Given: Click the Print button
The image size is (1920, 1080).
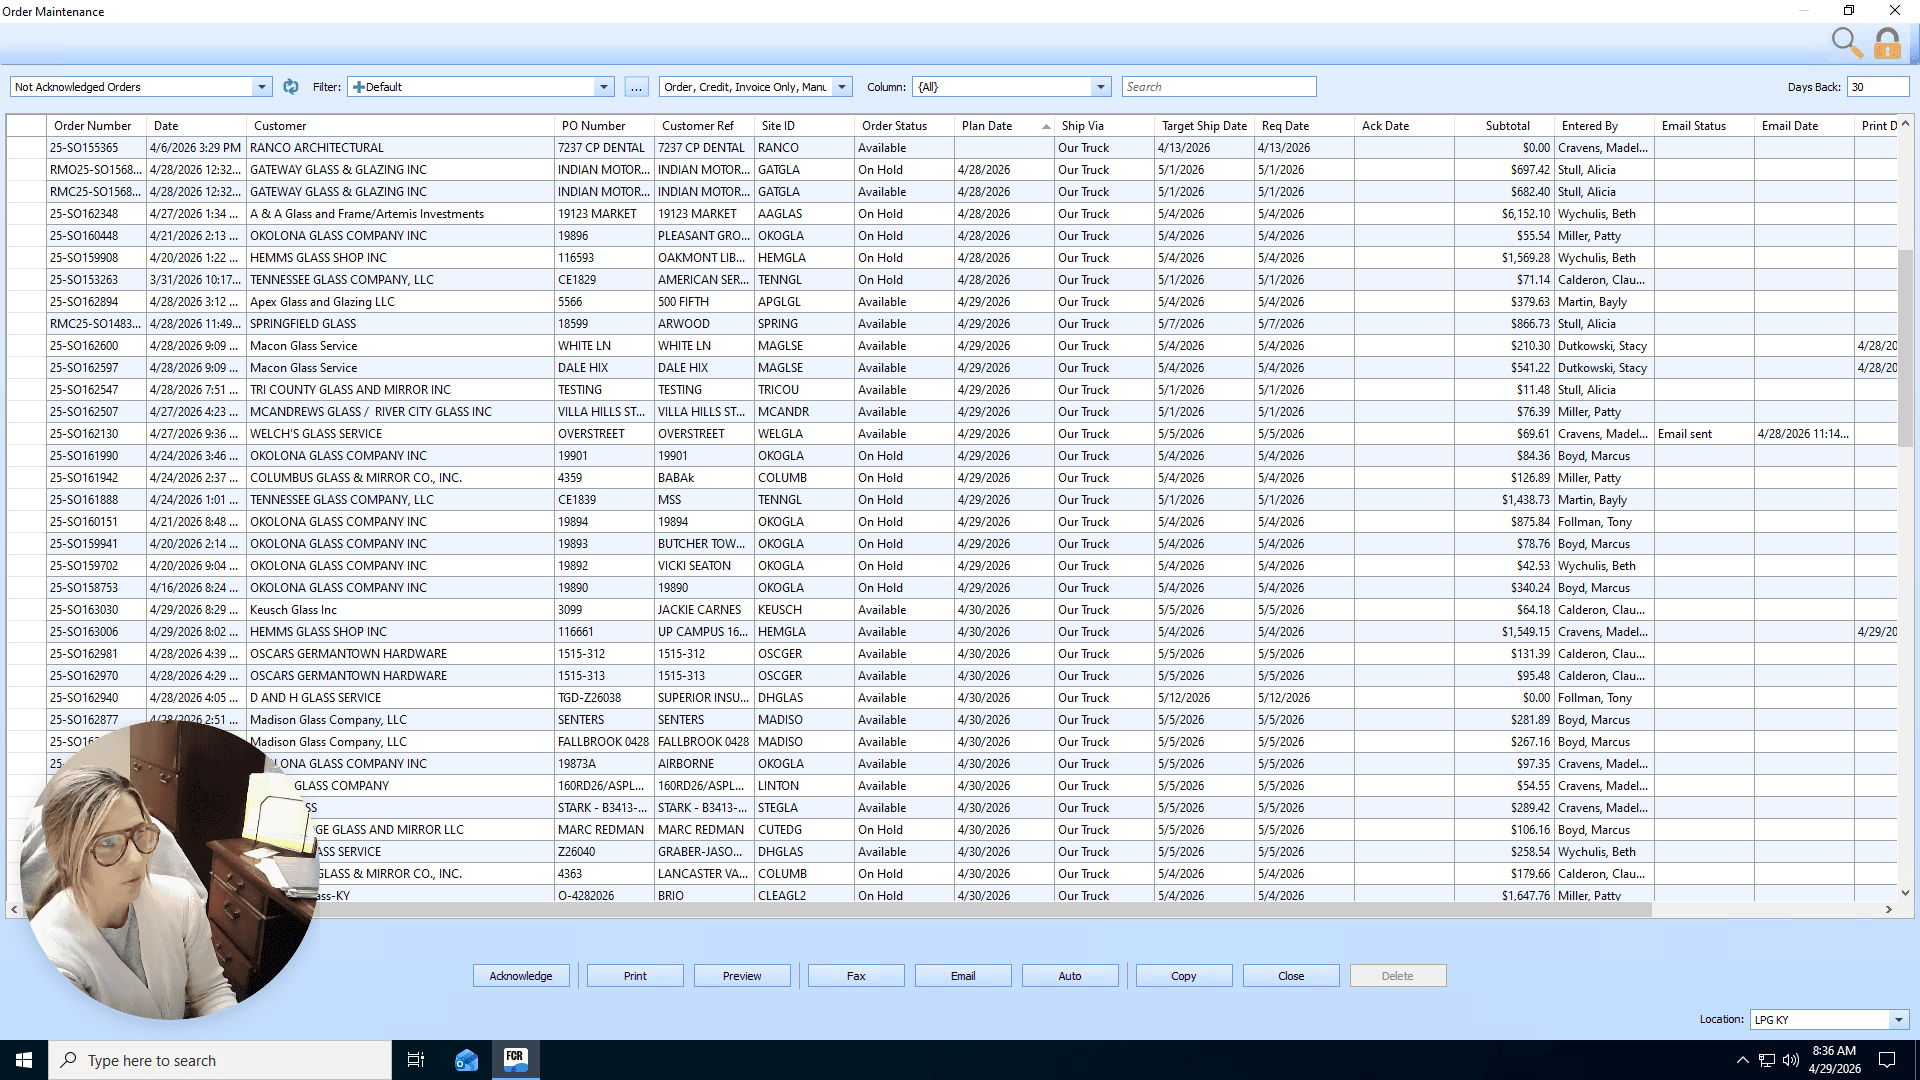Looking at the screenshot, I should coord(635,976).
